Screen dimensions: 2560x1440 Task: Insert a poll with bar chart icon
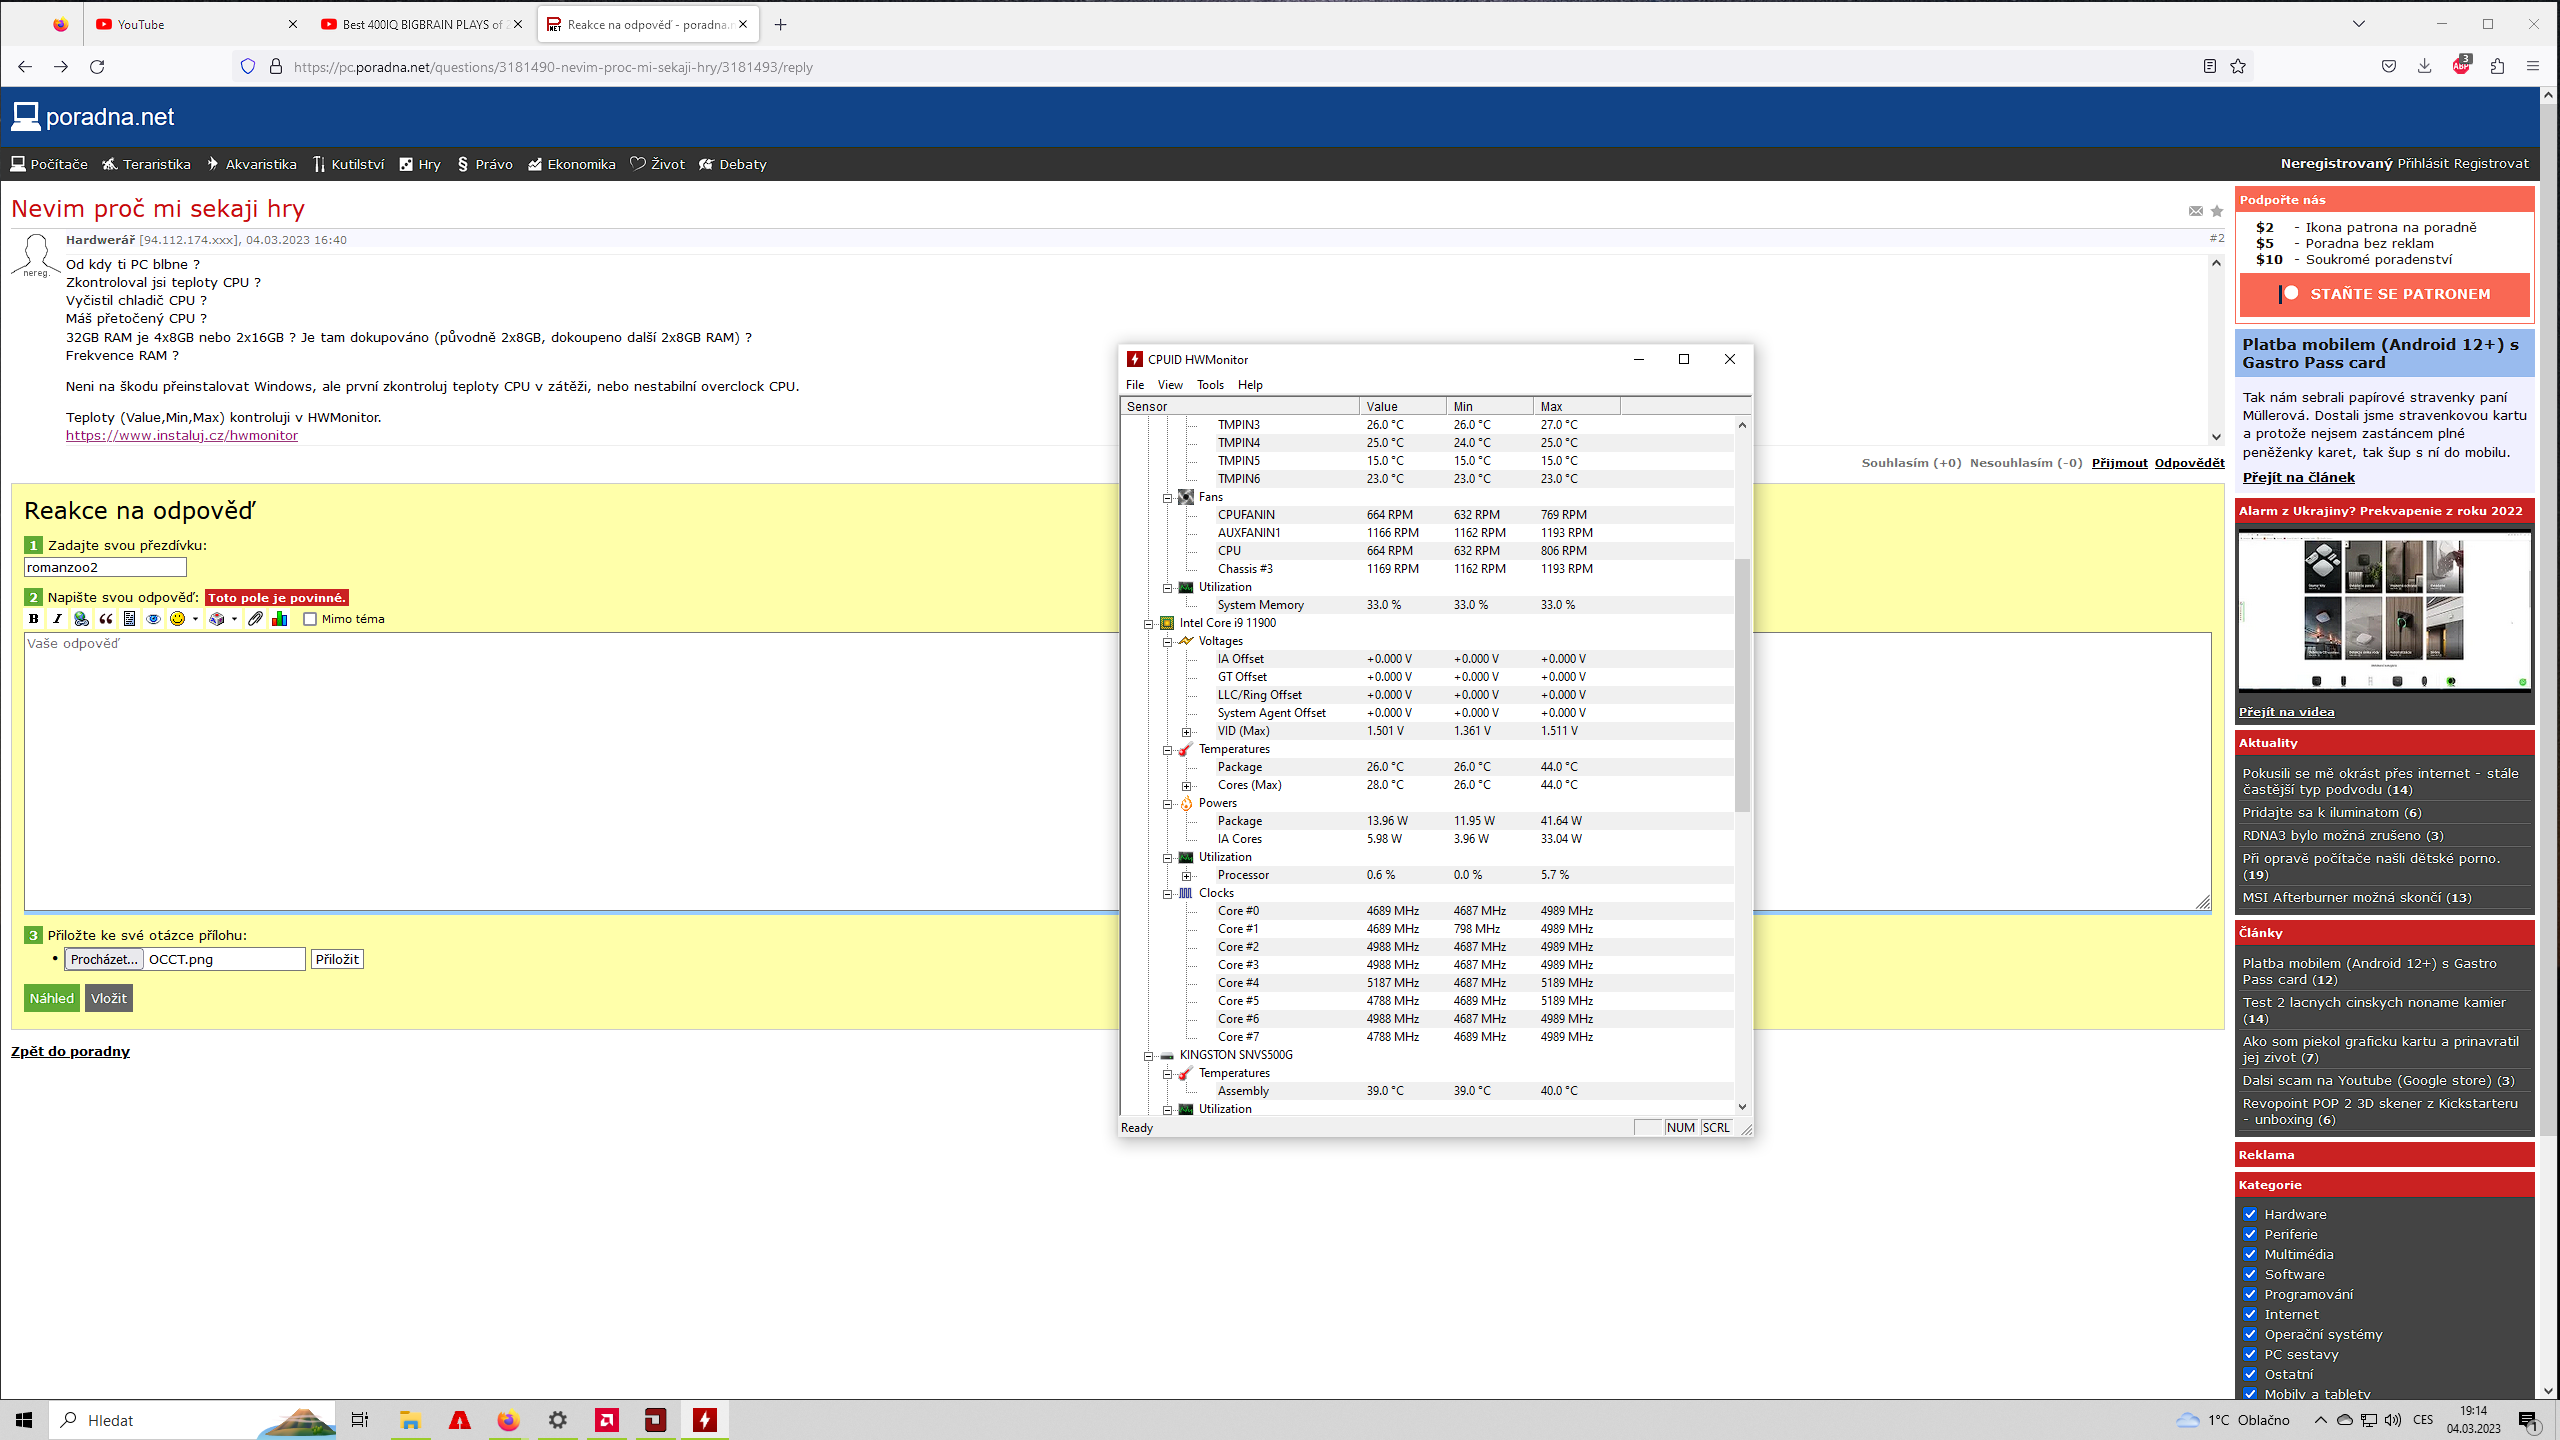click(280, 619)
